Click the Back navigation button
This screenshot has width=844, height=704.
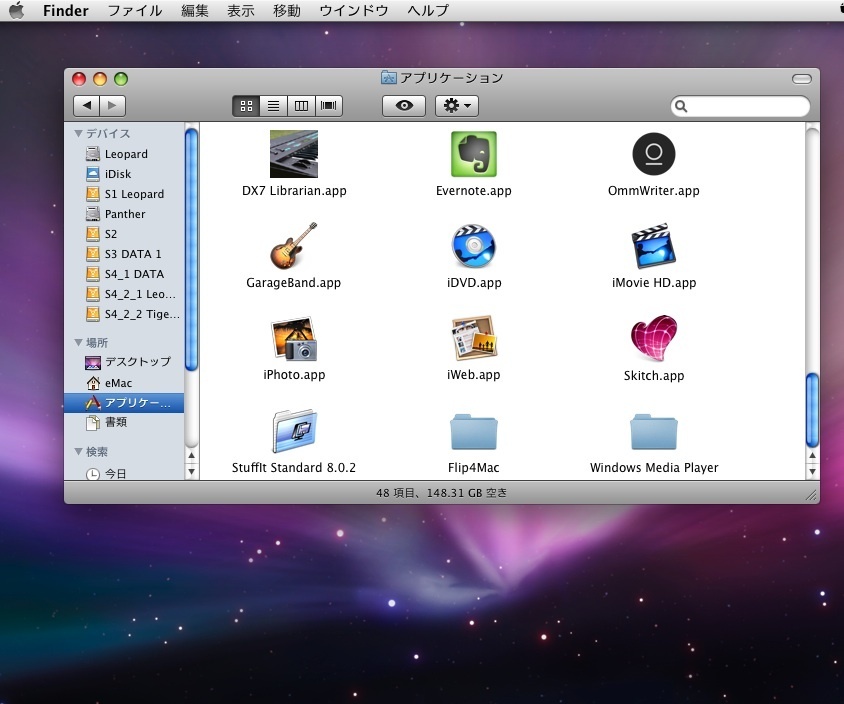pyautogui.click(x=87, y=106)
